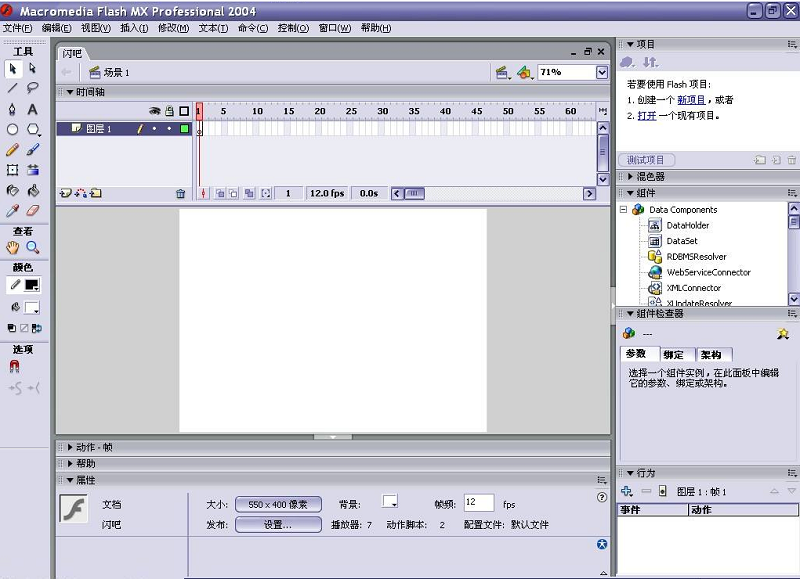Select the Text tool
The height and width of the screenshot is (579, 800).
[x=33, y=109]
